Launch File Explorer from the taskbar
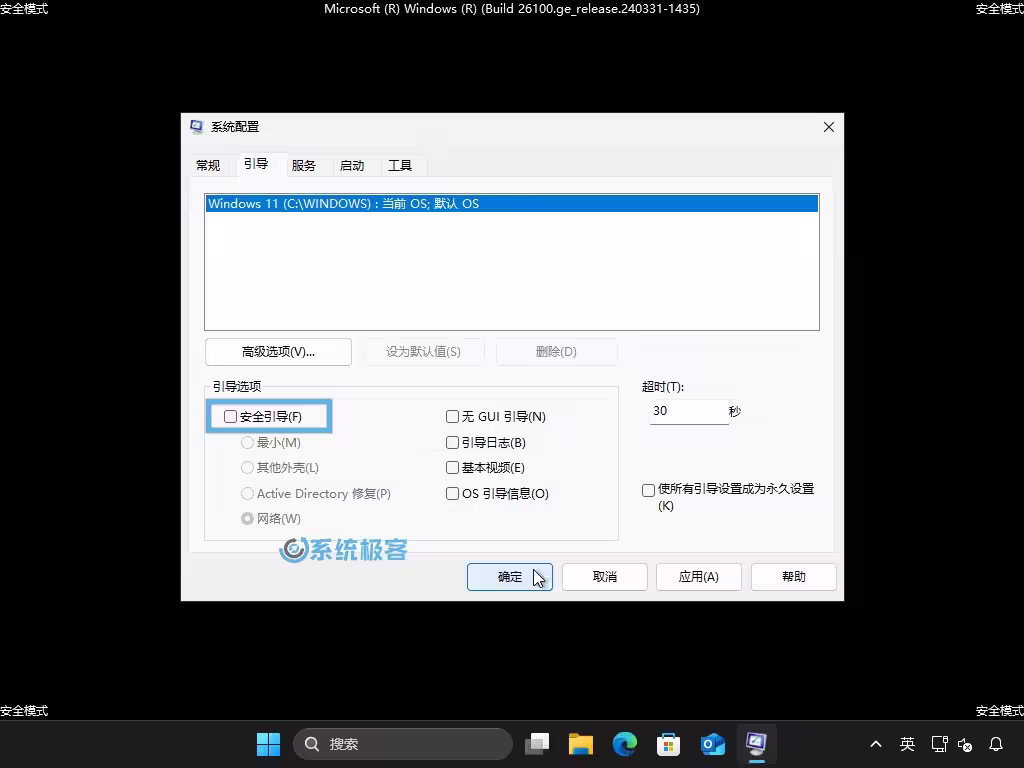The height and width of the screenshot is (768, 1024). click(x=581, y=744)
